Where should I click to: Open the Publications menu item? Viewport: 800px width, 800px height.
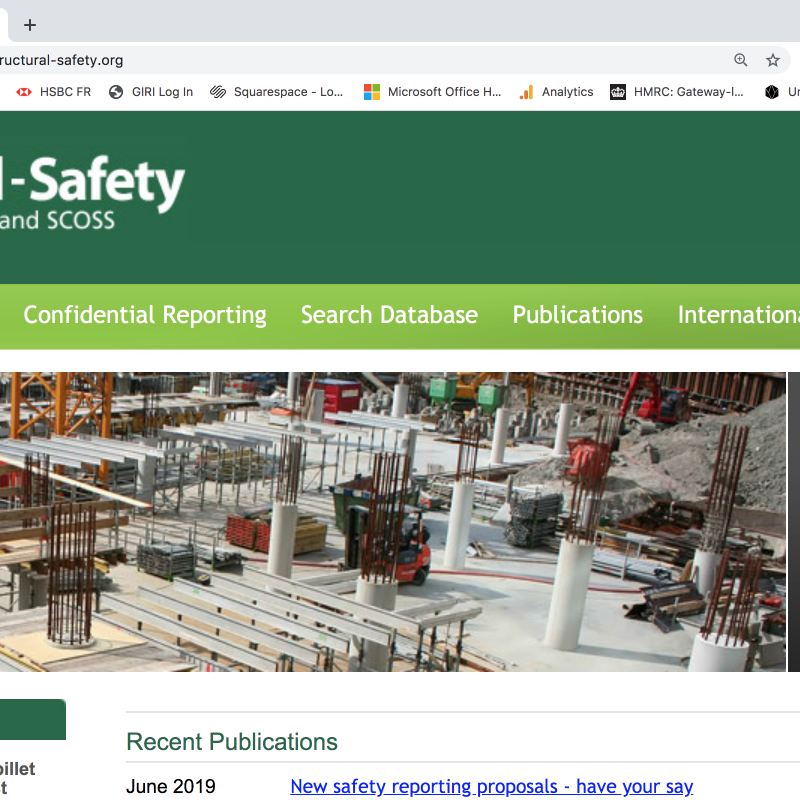[577, 315]
